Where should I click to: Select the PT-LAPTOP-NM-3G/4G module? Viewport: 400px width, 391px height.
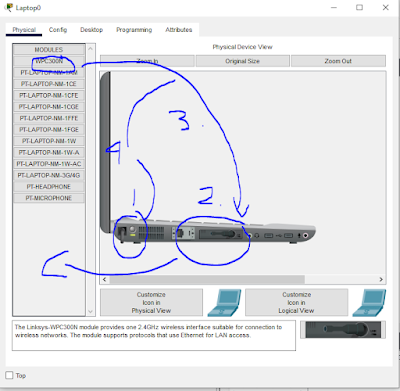tap(49, 175)
